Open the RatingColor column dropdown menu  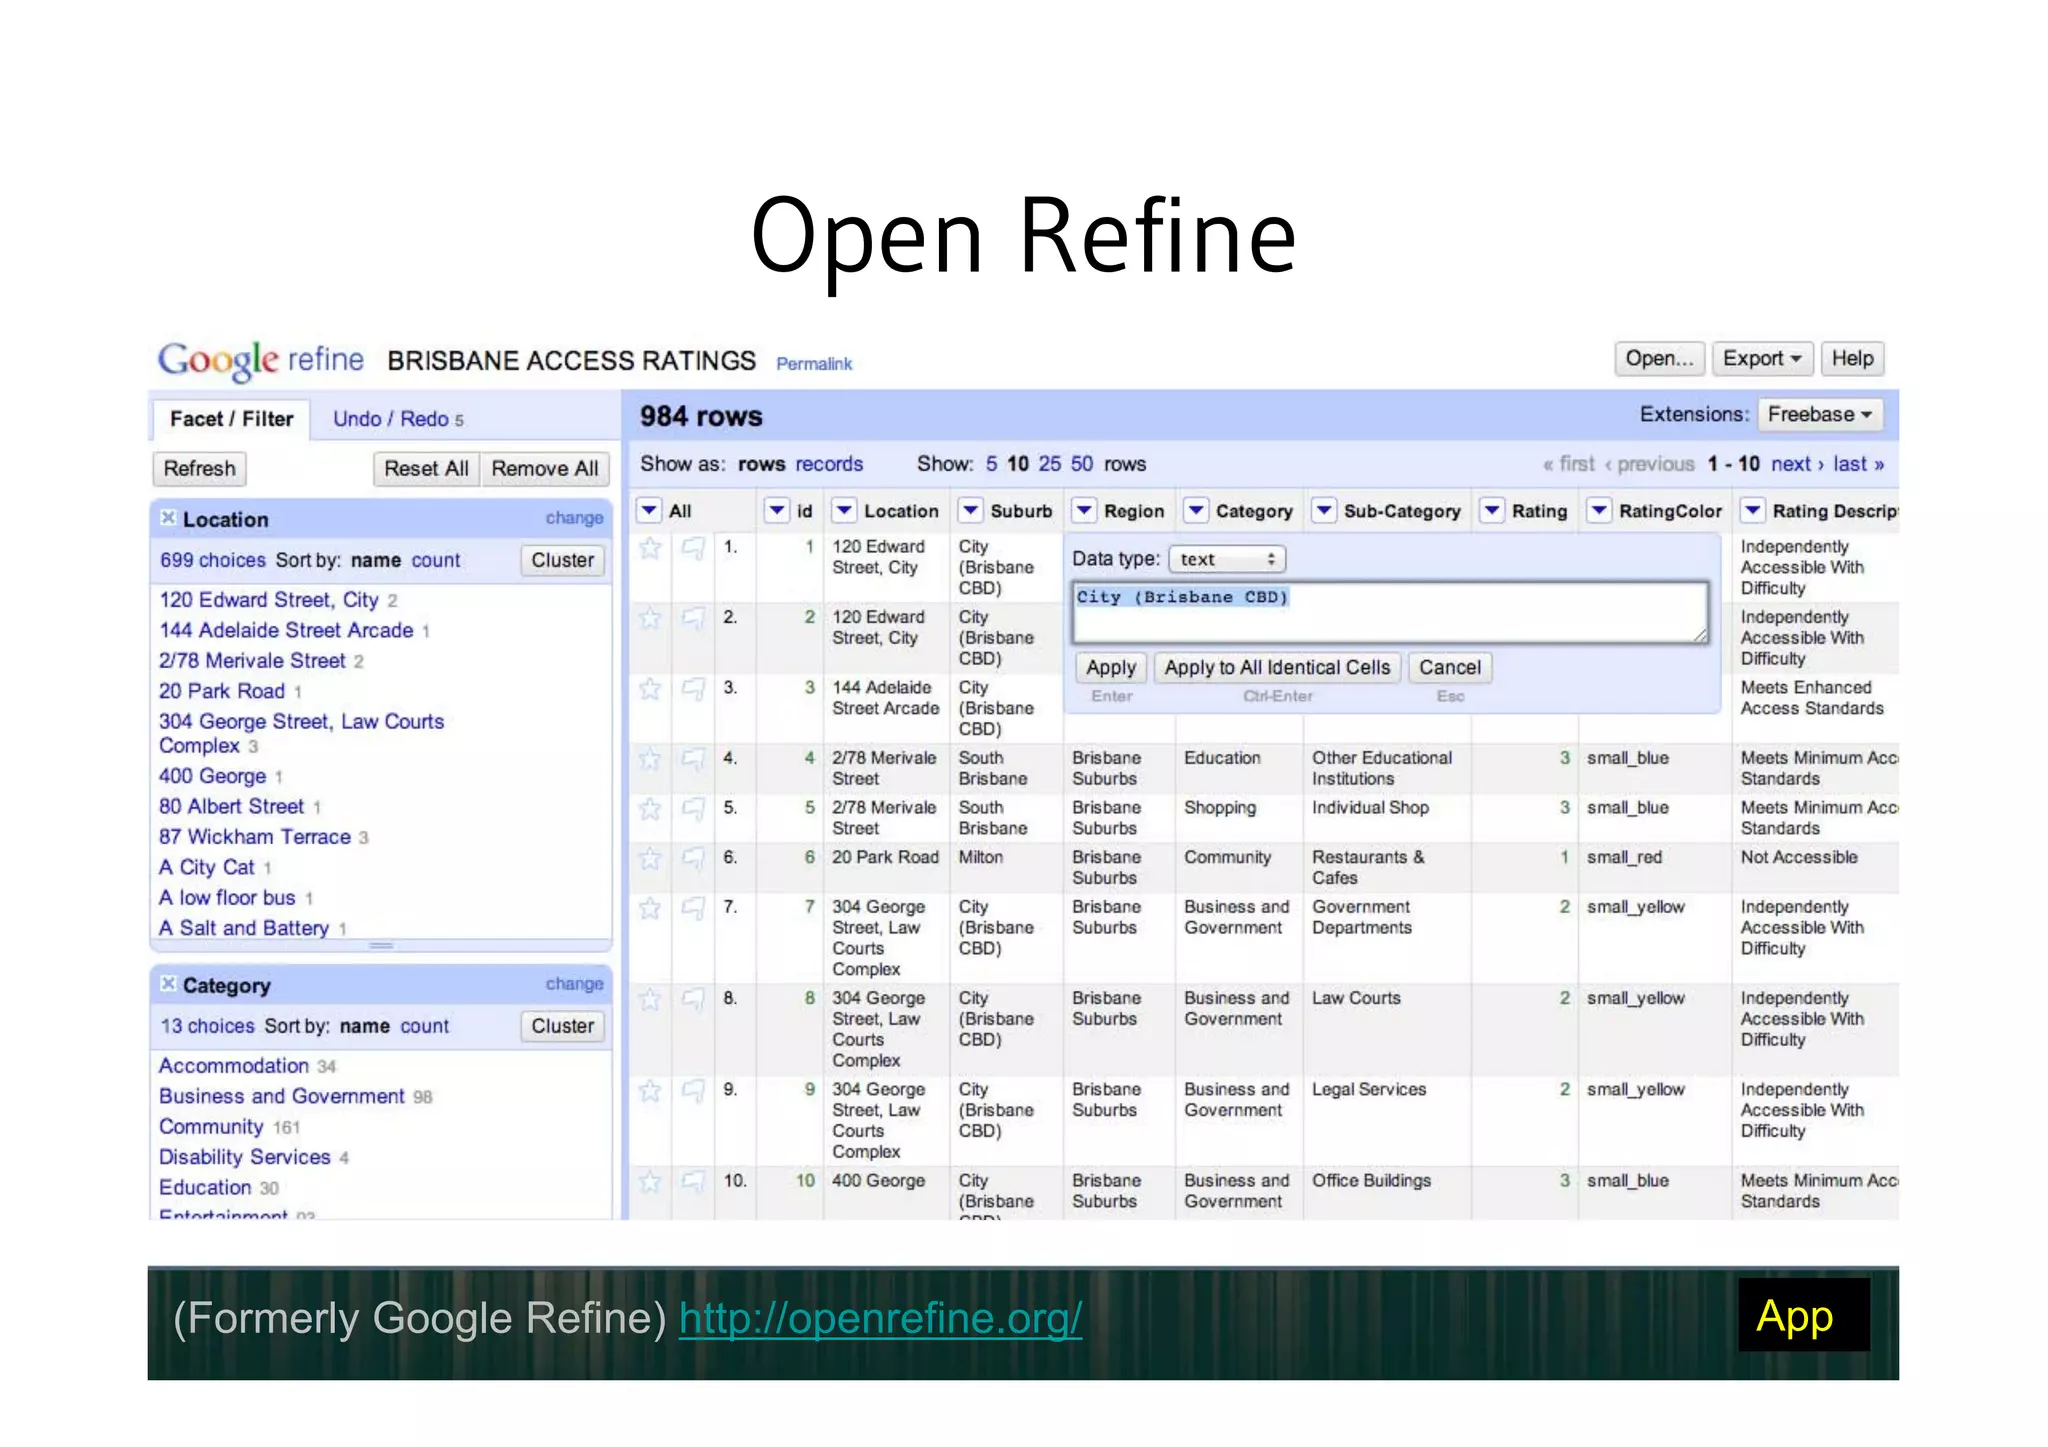point(1599,511)
